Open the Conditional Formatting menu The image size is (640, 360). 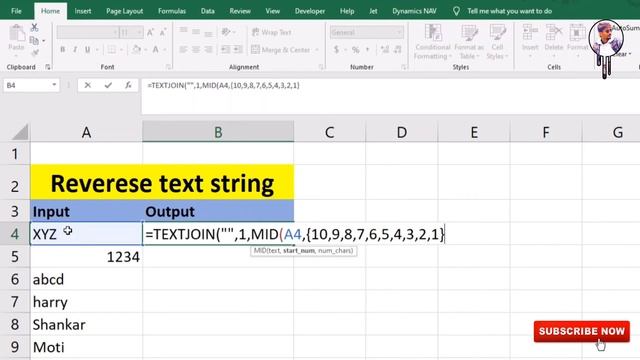(433, 42)
